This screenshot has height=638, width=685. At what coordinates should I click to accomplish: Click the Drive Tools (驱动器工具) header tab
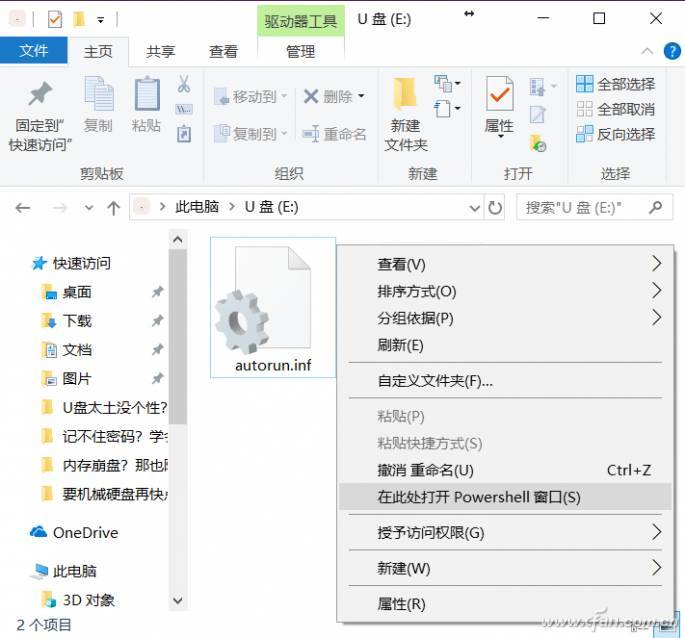pyautogui.click(x=301, y=21)
